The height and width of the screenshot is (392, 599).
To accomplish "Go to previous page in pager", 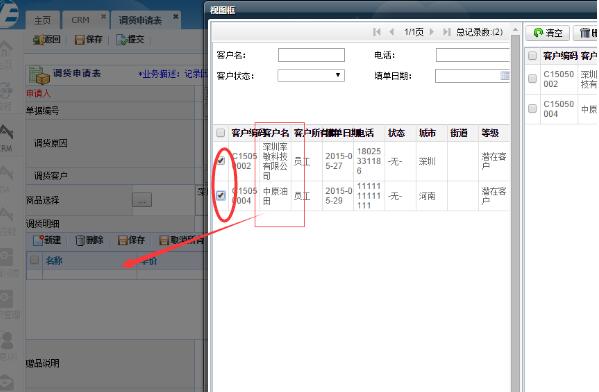I will point(392,32).
